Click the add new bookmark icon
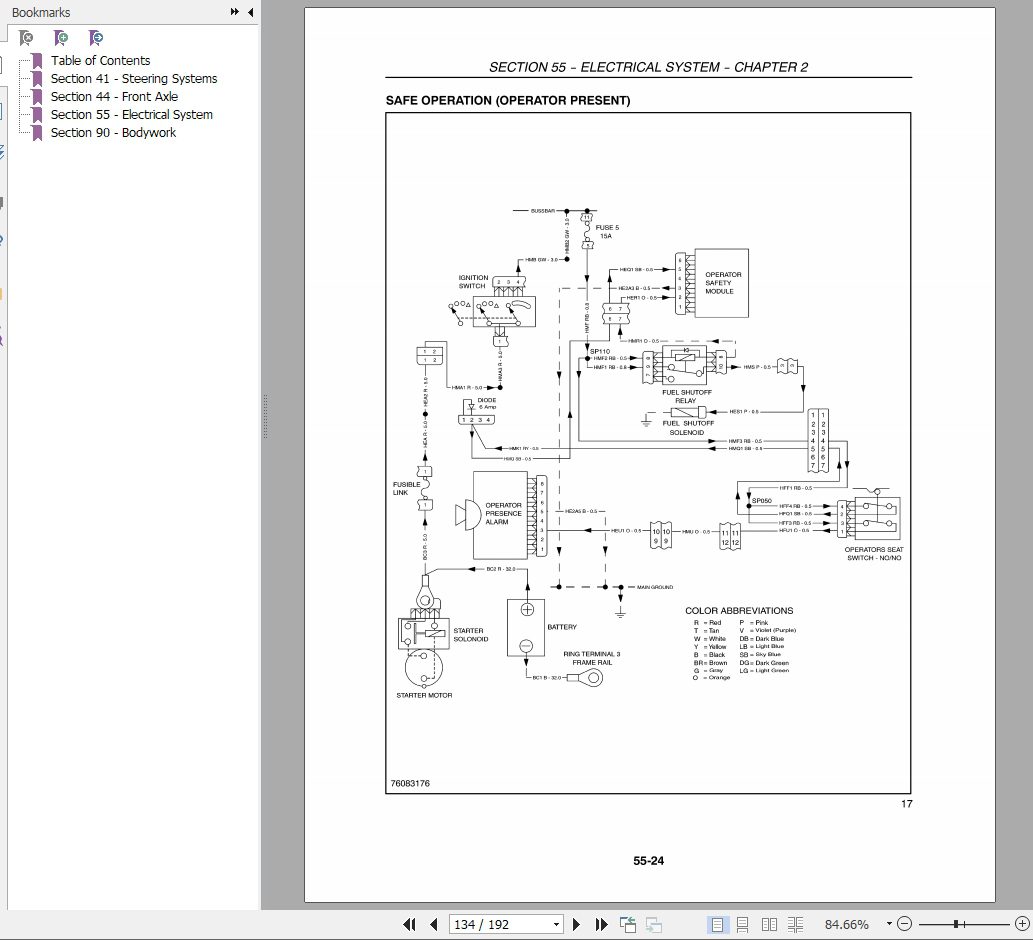The image size is (1033, 940). pos(61,38)
